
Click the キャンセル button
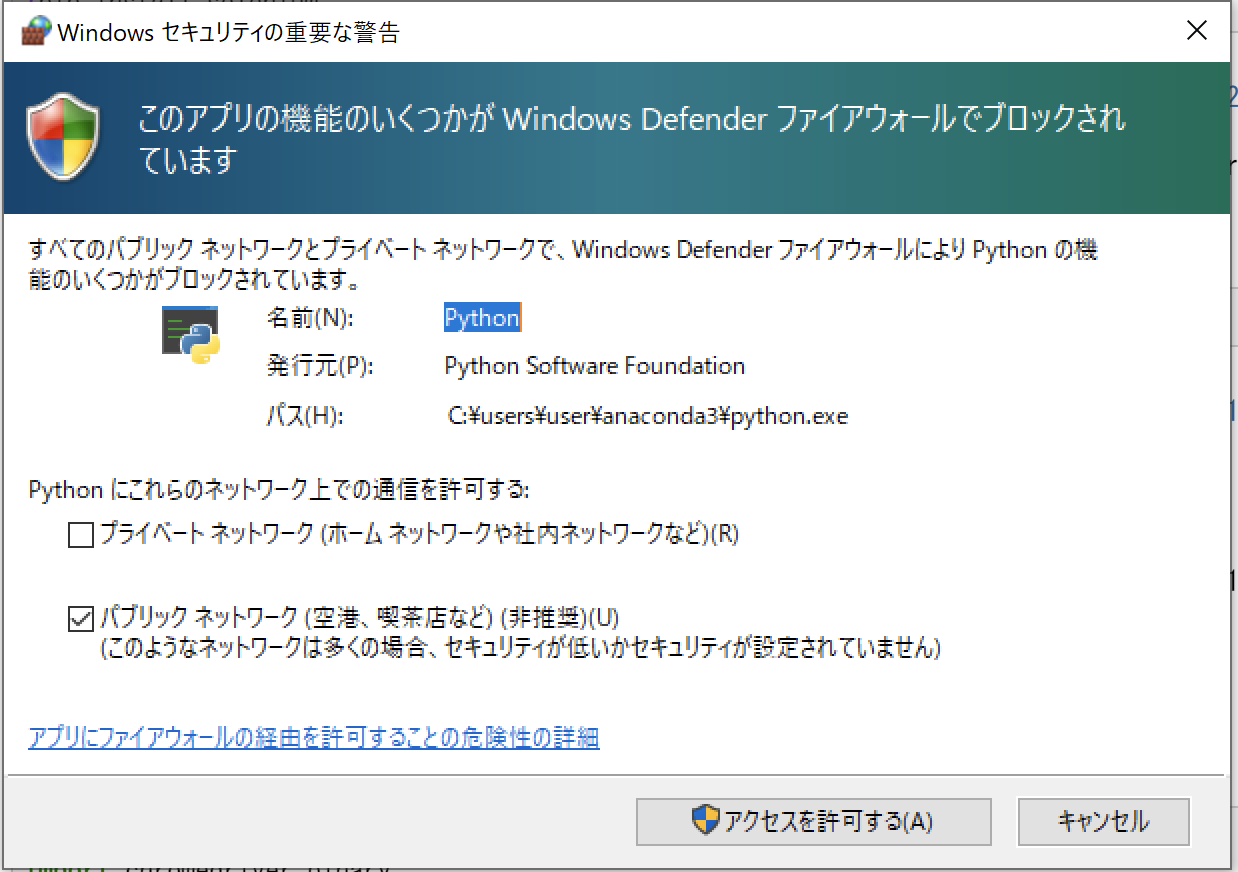[x=1103, y=821]
